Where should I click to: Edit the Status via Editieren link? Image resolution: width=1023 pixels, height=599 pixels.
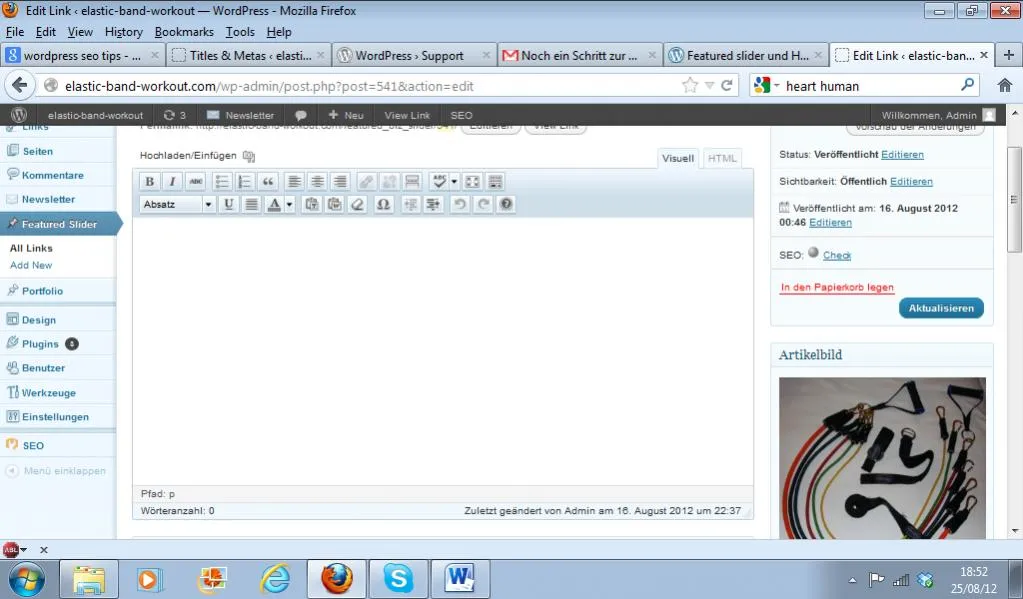click(902, 155)
